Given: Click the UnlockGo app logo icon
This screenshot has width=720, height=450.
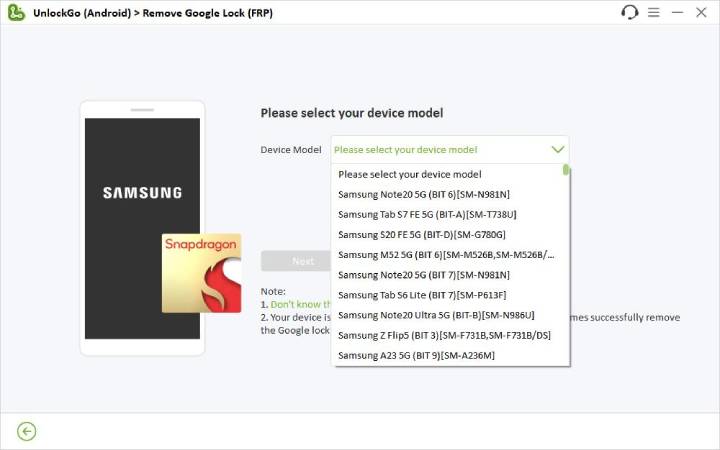Looking at the screenshot, I should 17,12.
